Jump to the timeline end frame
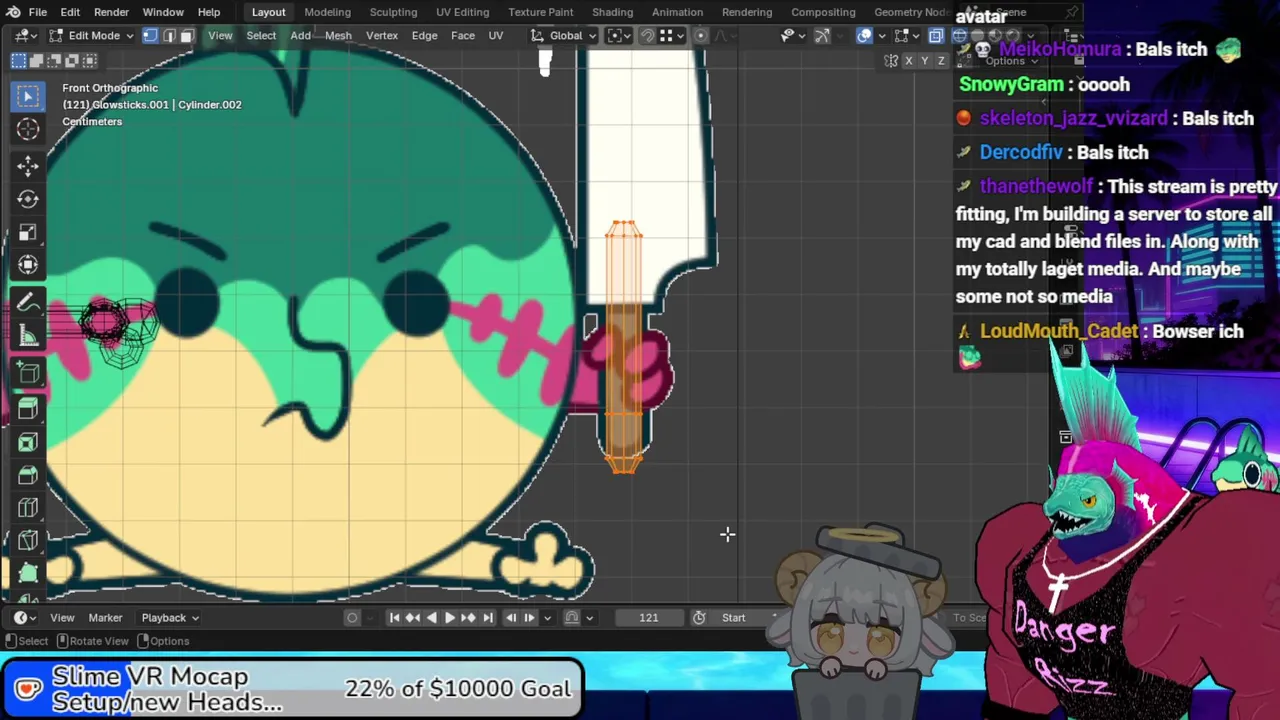Screen dimensions: 1280x720 [487, 618]
